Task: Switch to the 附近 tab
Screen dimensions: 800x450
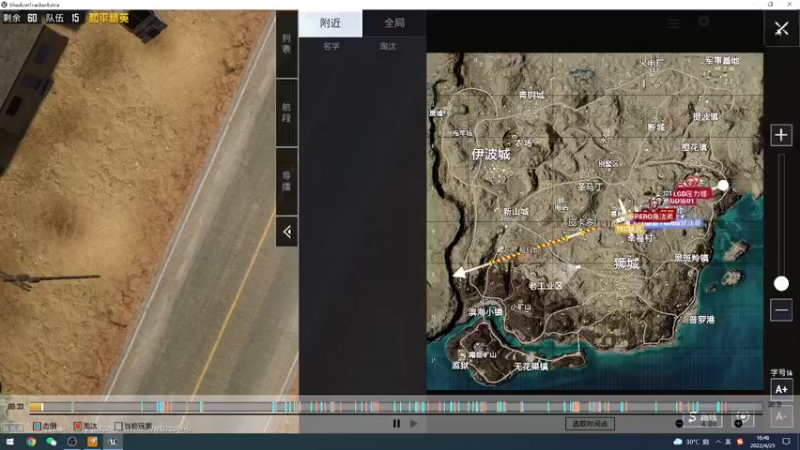Action: pyautogui.click(x=331, y=23)
